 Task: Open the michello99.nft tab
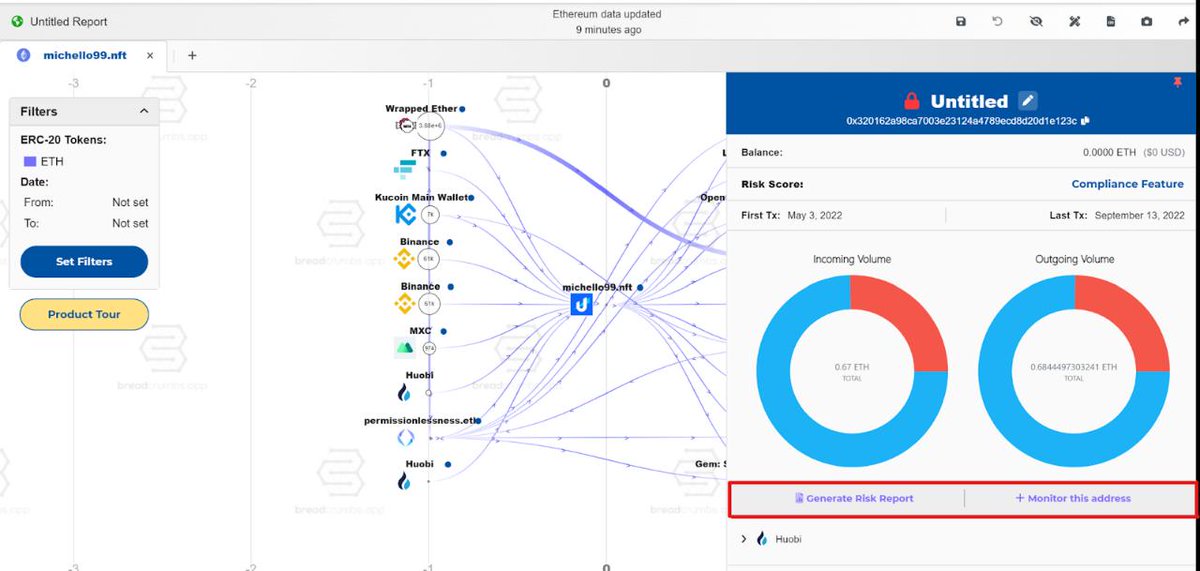[x=84, y=56]
